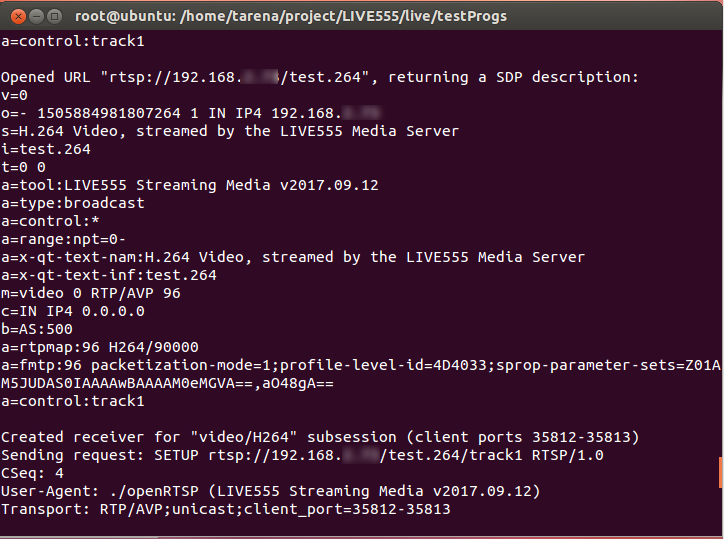Click the 'a=rtpmap:96 H264/90000' line
This screenshot has width=725, height=539.
pyautogui.click(x=100, y=347)
